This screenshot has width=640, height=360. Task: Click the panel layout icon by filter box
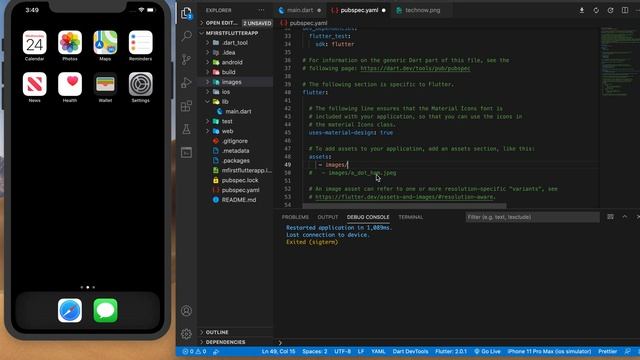tap(610, 217)
